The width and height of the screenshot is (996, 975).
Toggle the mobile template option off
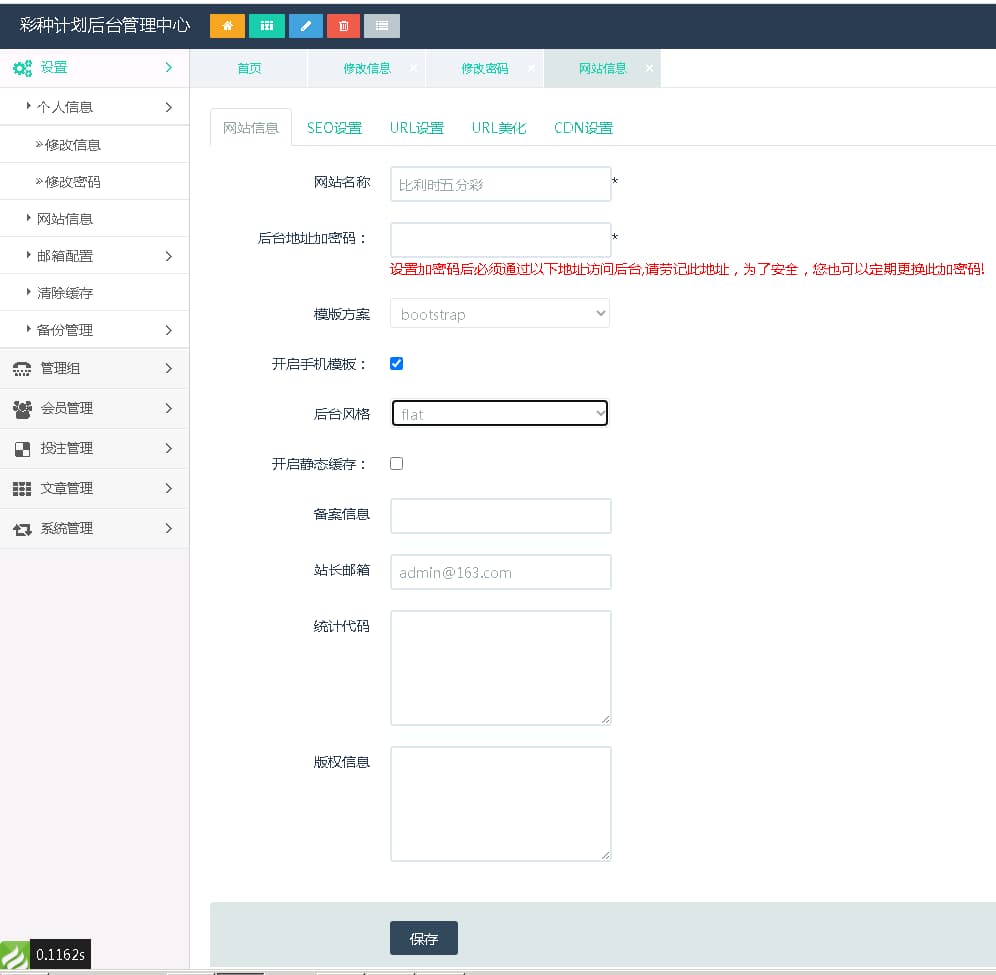(x=396, y=363)
